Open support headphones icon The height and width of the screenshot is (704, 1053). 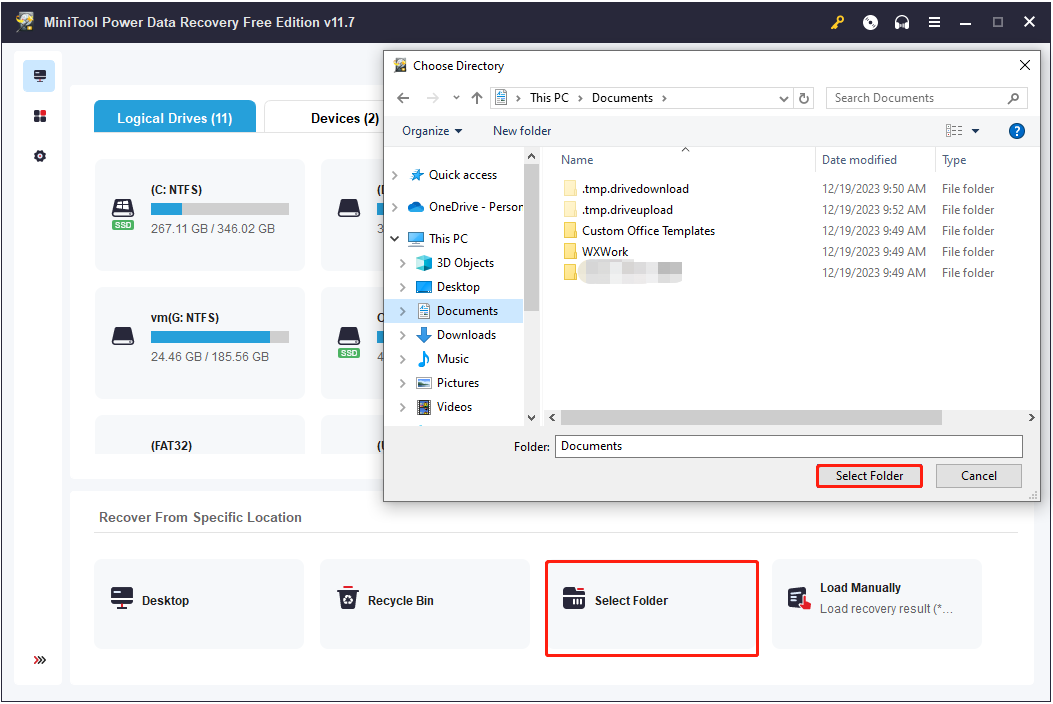pyautogui.click(x=902, y=22)
